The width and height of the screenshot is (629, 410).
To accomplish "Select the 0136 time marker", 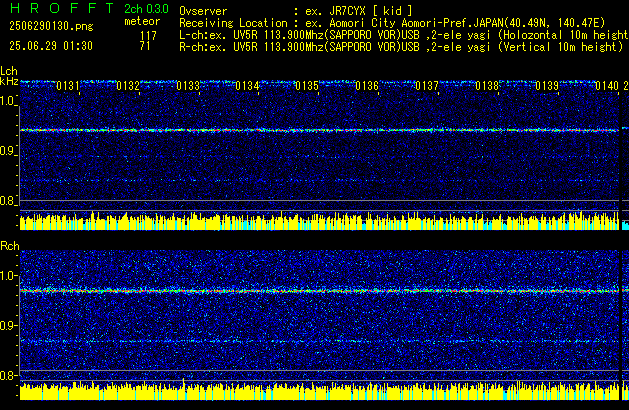I will coord(367,86).
